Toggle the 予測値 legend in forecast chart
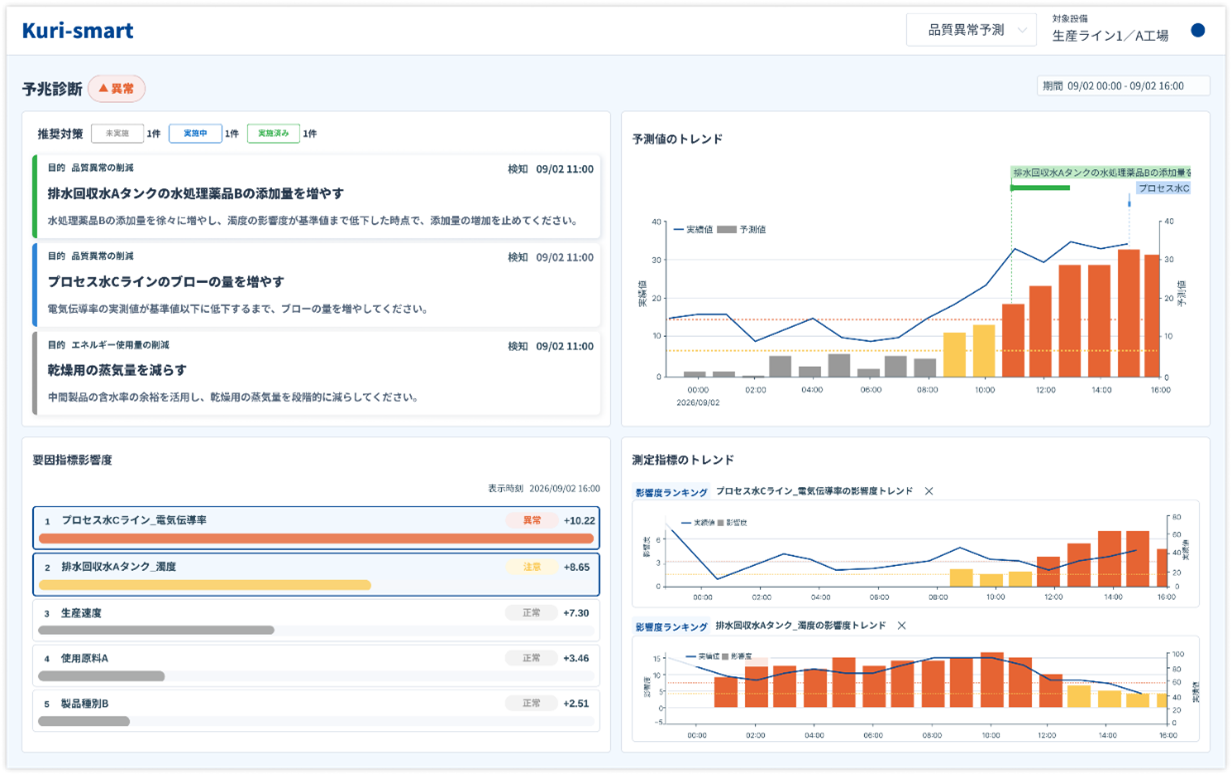1232x775 pixels. point(743,229)
